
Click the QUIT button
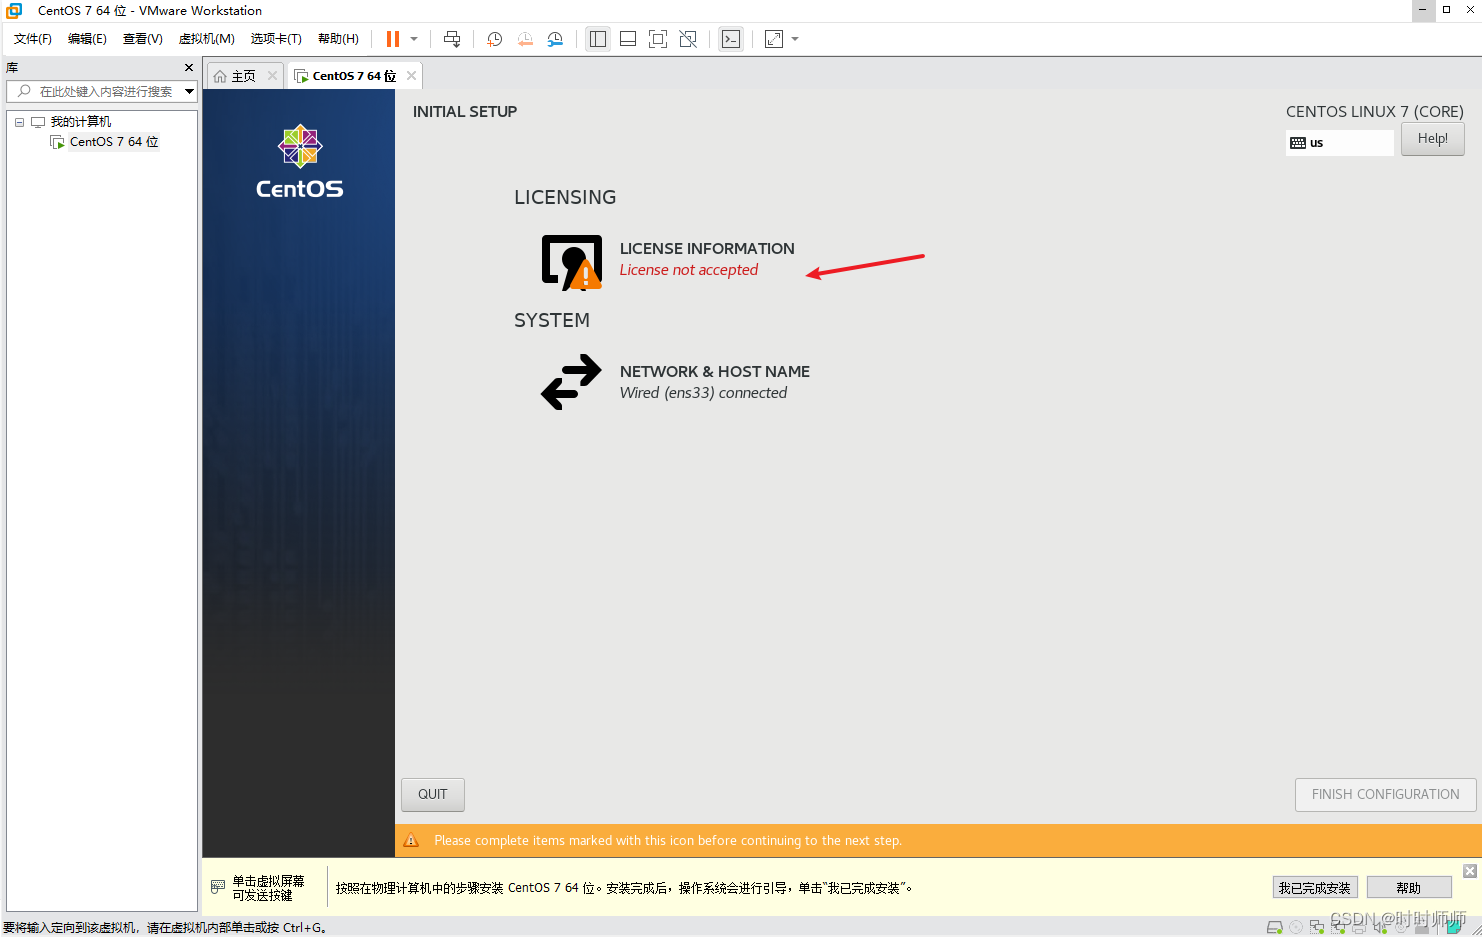click(433, 794)
